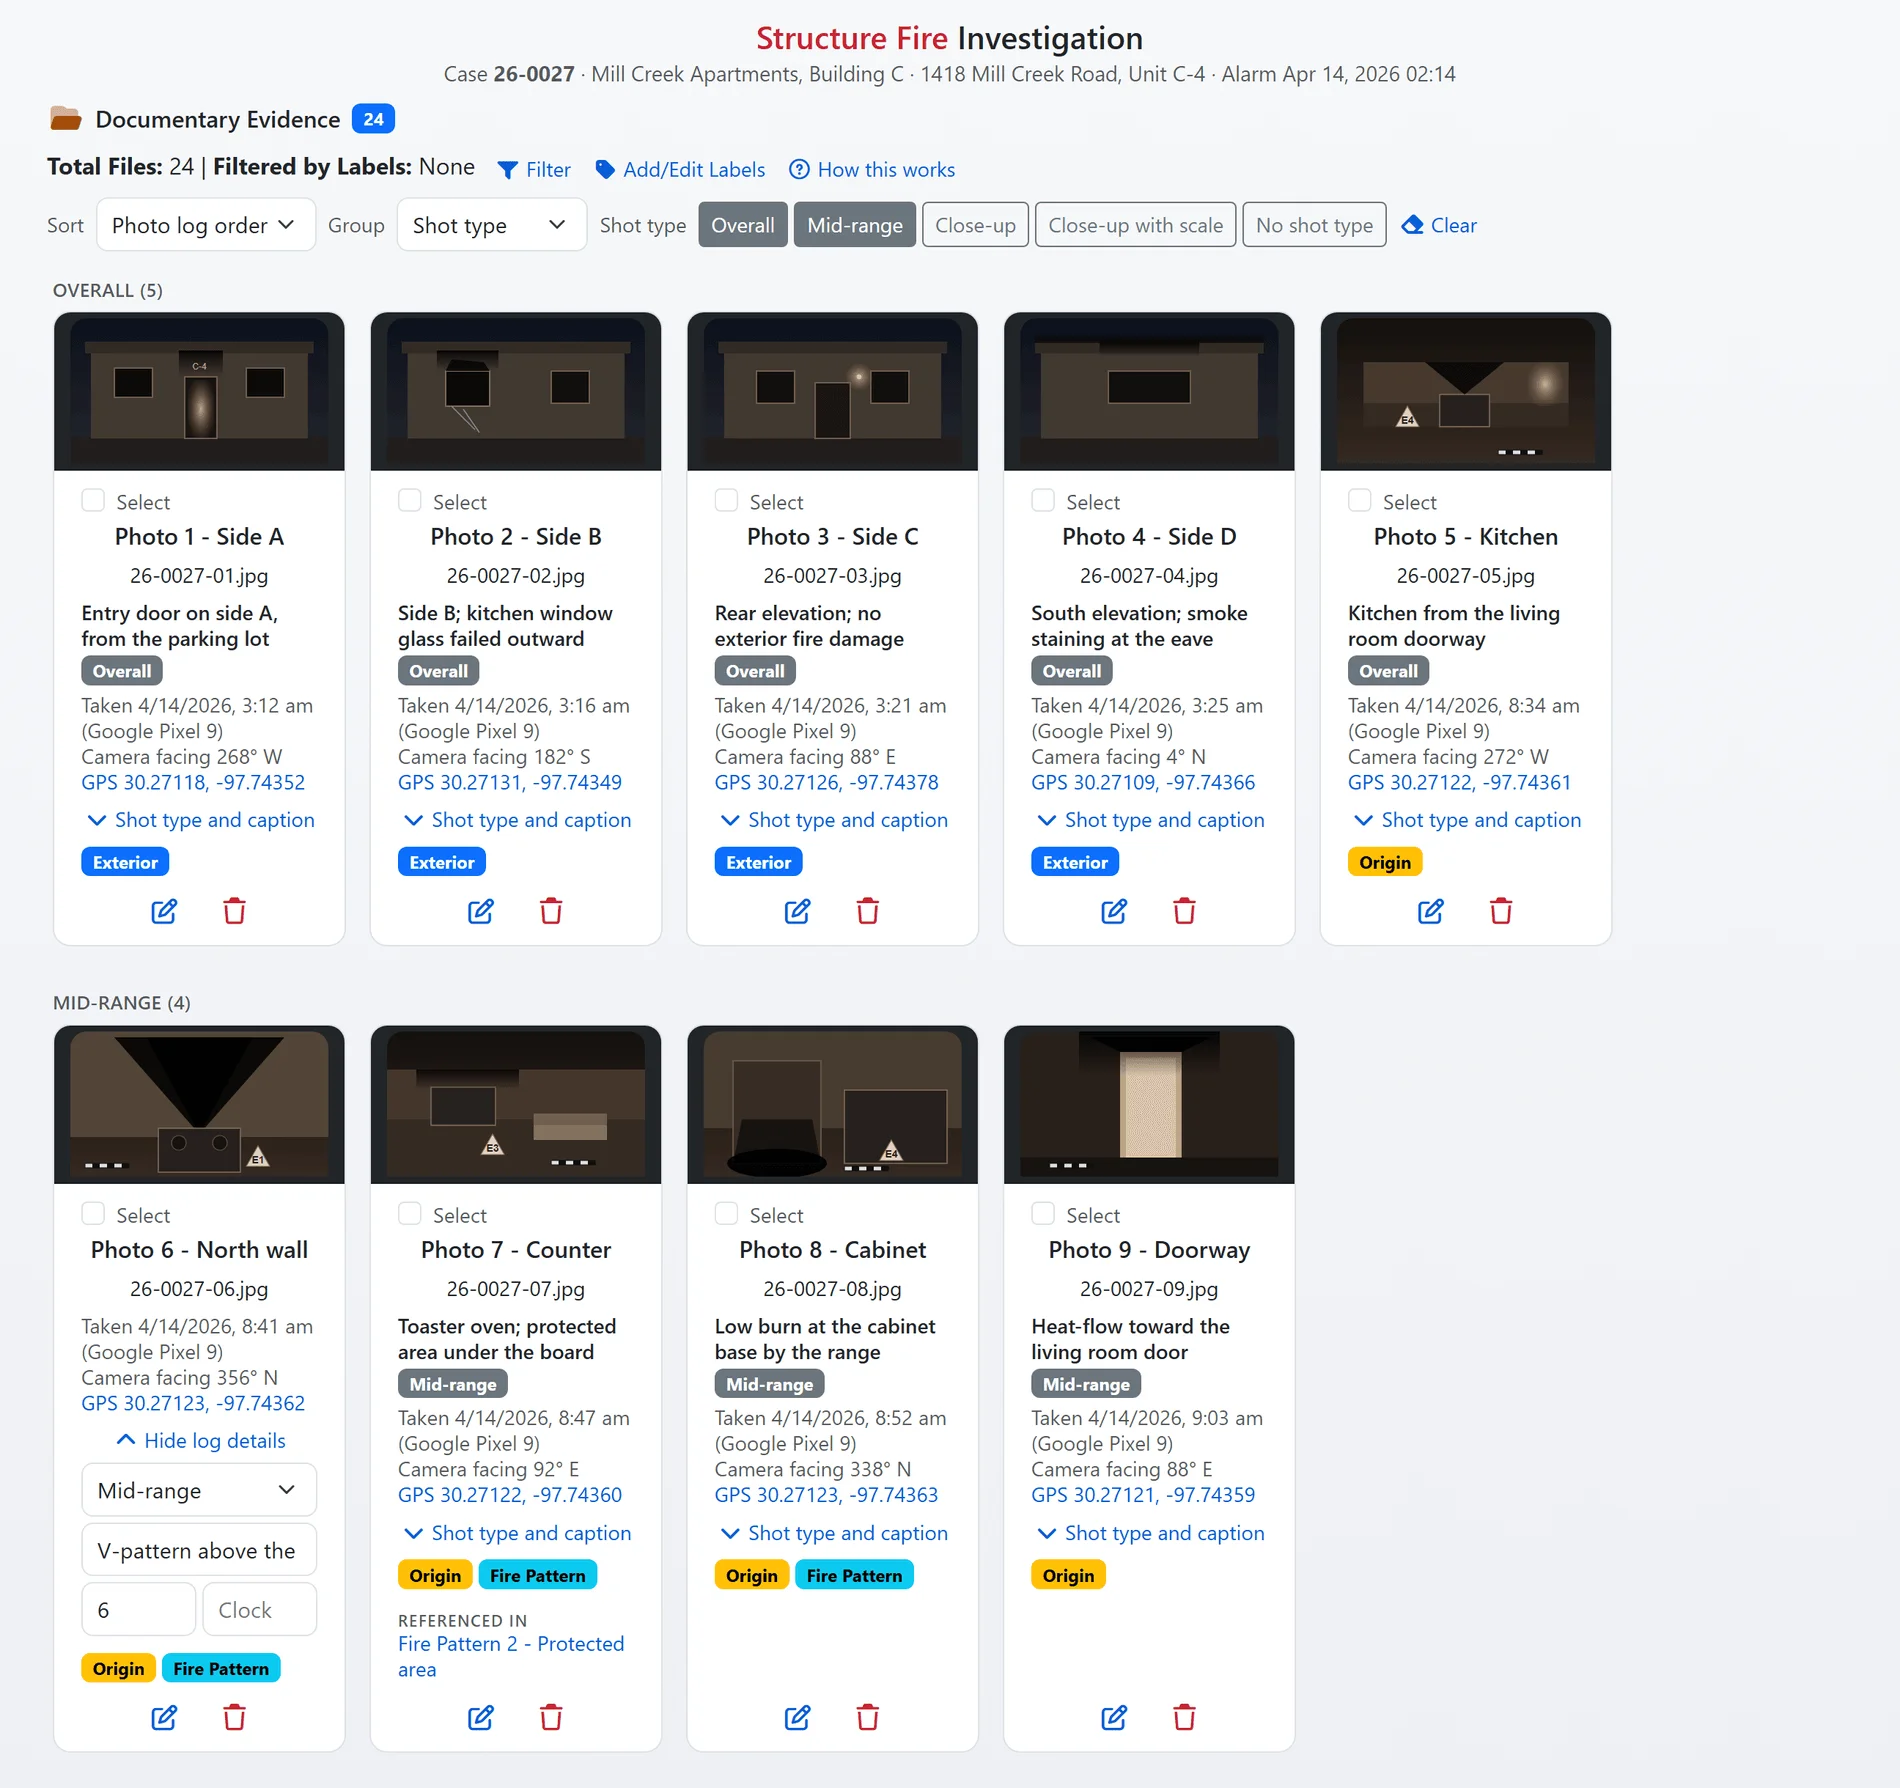Screen dimensions: 1900x1788
Task: Expand 'Shot type and caption' on Photo 4 - Side D
Action: click(1150, 820)
